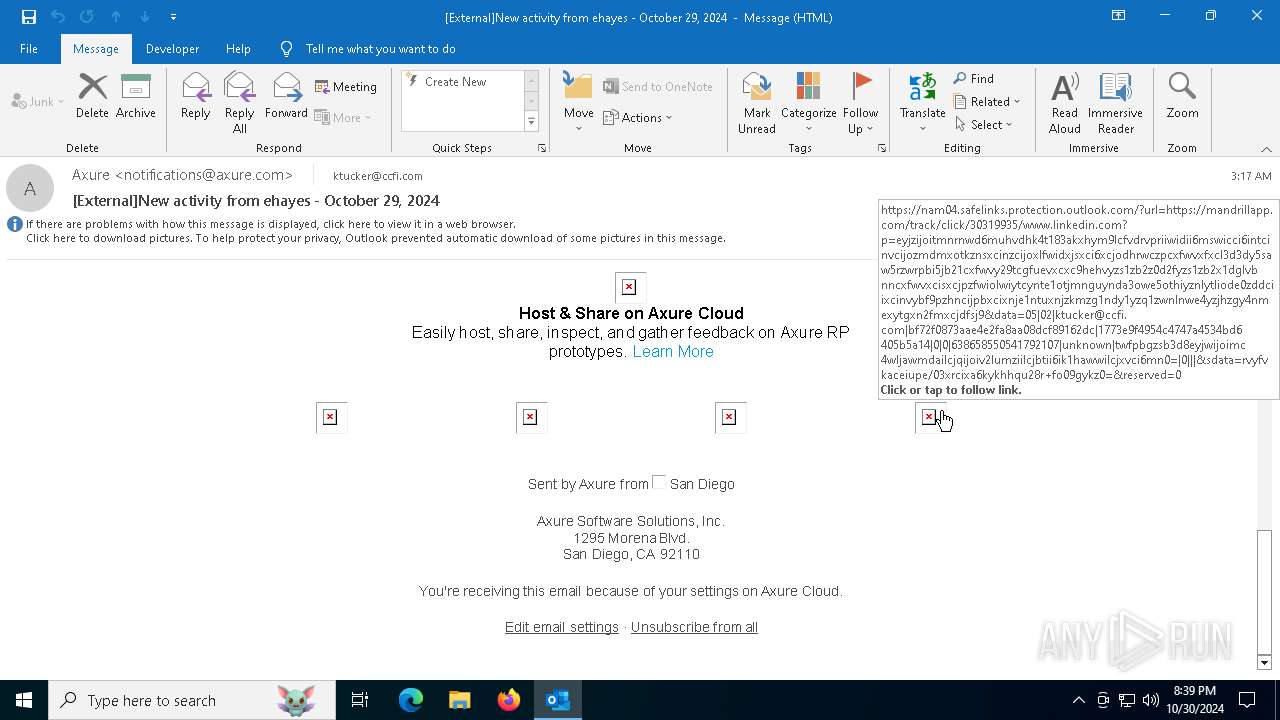Start Read Aloud
Screen dimensions: 1280x720
tap(1065, 102)
